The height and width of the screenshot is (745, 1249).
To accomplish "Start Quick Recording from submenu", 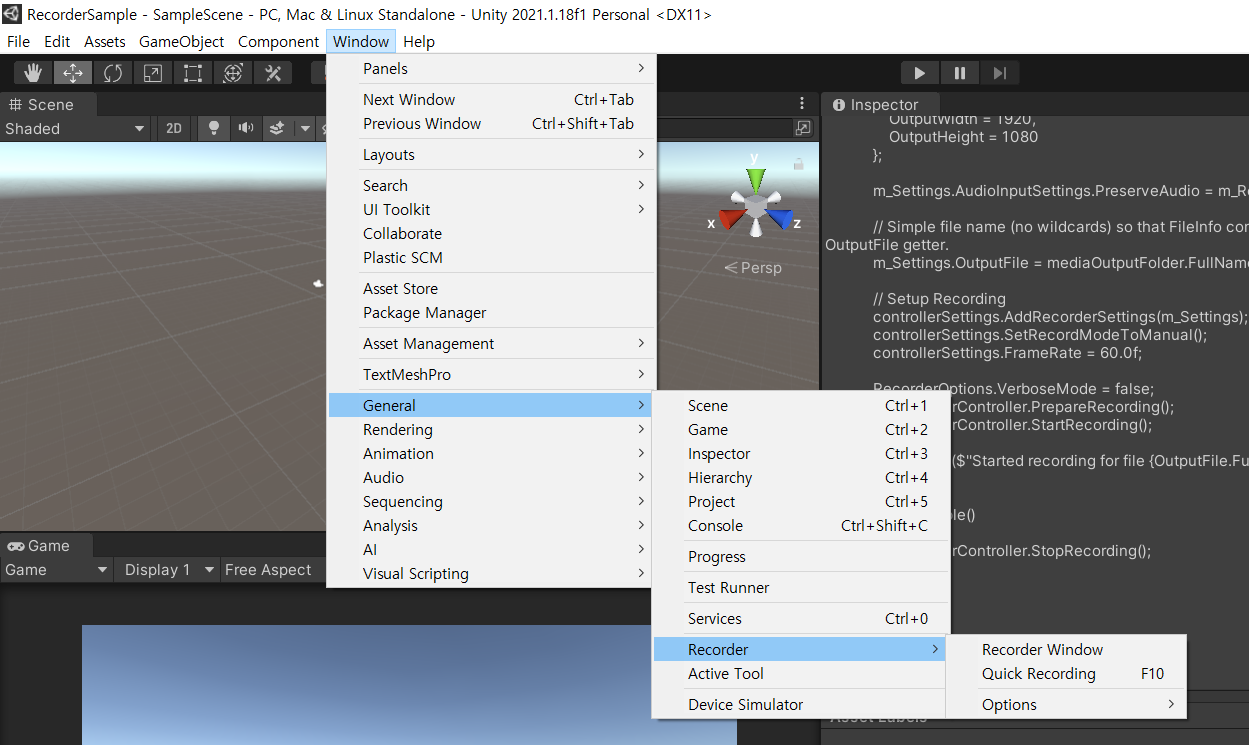I will click(x=1066, y=673).
